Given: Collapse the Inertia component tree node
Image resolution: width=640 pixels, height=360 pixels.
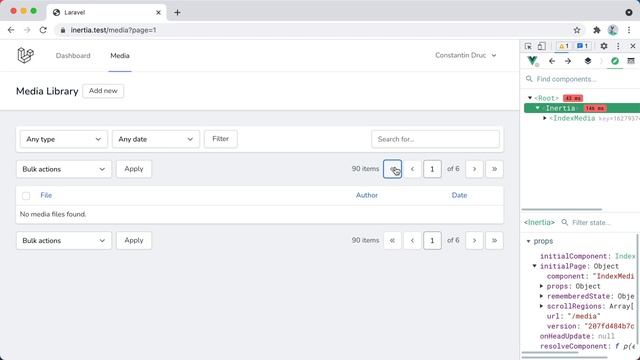Looking at the screenshot, I should point(538,108).
